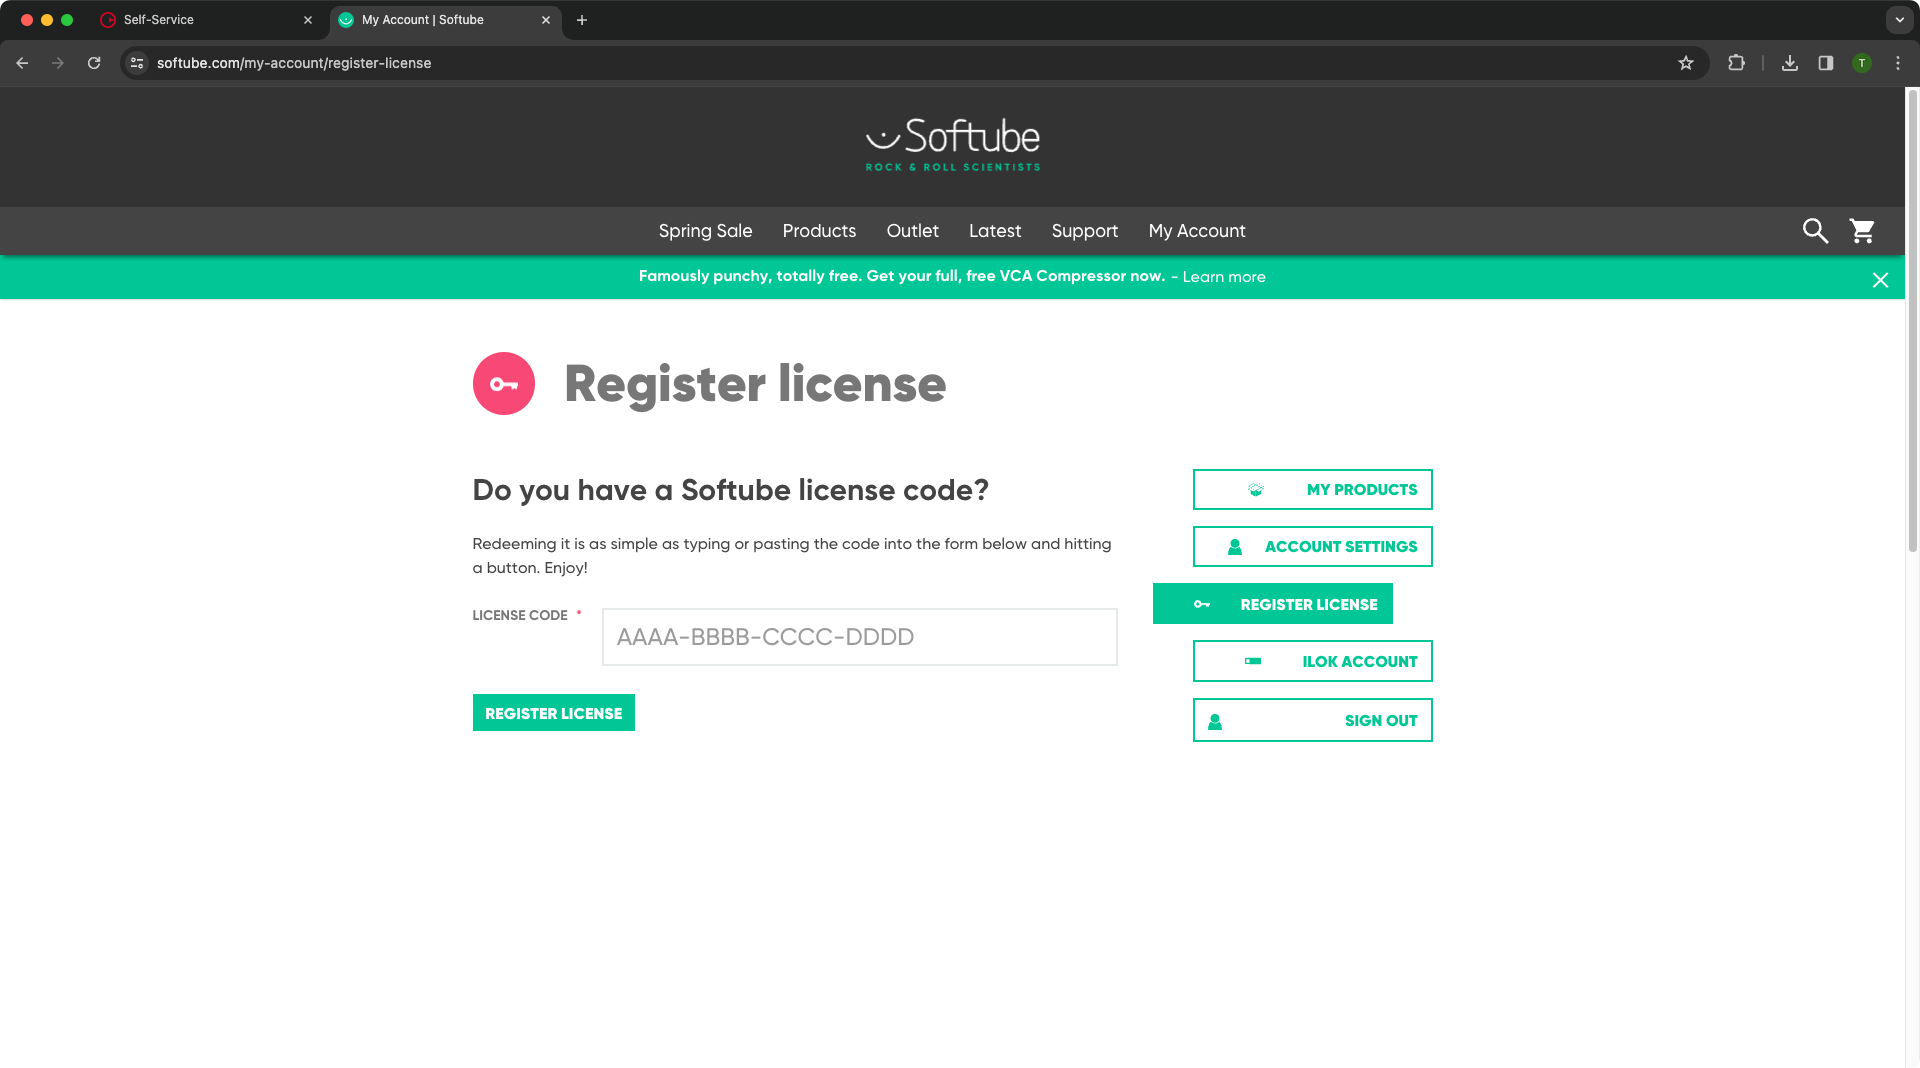Close the Self-Service tab
Viewport: 1920px width, 1068px height.
[x=308, y=20]
